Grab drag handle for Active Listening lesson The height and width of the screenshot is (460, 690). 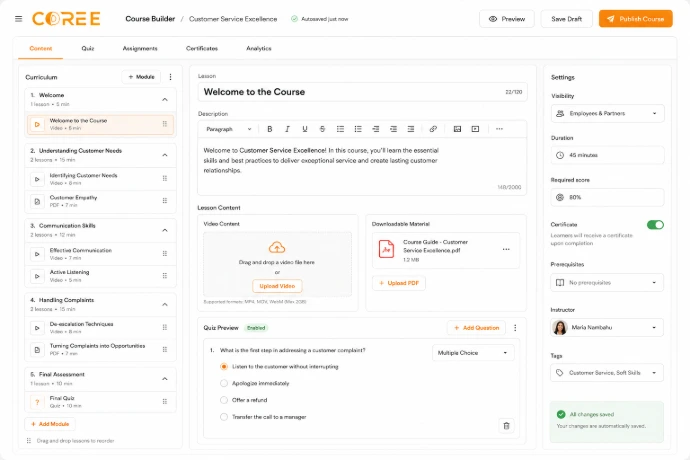[x=165, y=276]
